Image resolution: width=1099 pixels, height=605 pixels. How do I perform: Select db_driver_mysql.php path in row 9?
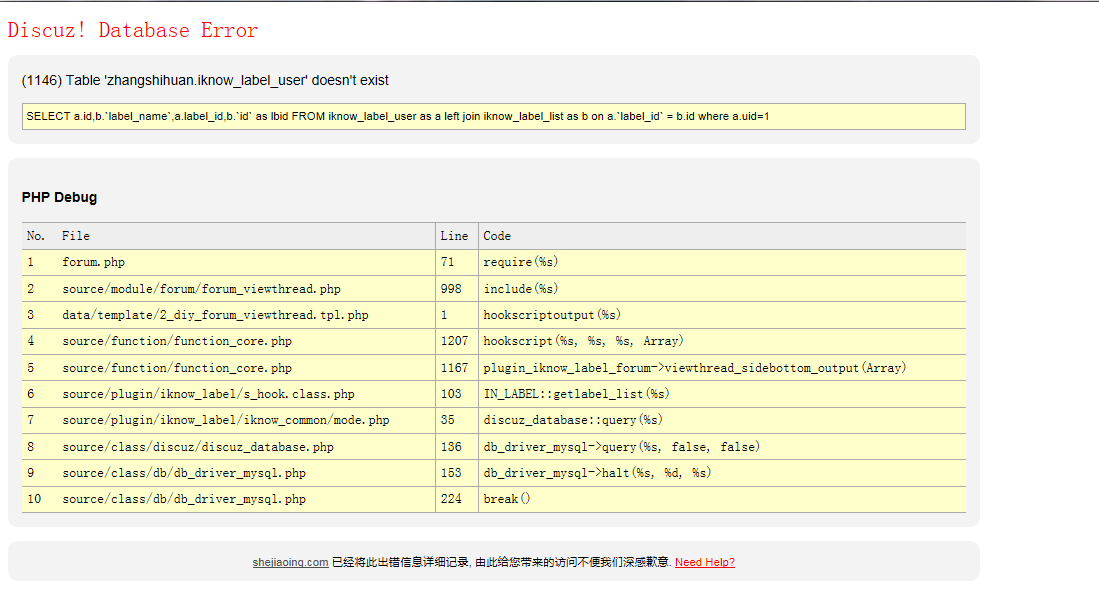click(184, 473)
